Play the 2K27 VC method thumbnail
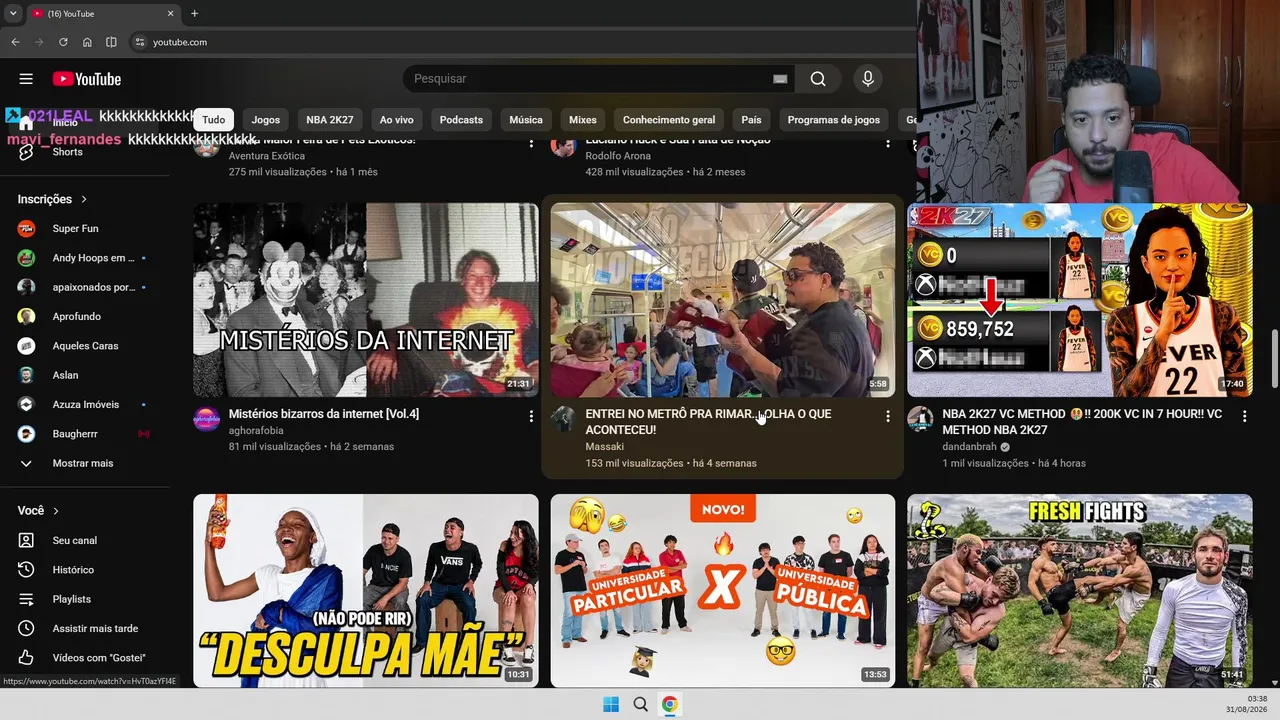Image resolution: width=1280 pixels, height=720 pixels. tap(1079, 300)
